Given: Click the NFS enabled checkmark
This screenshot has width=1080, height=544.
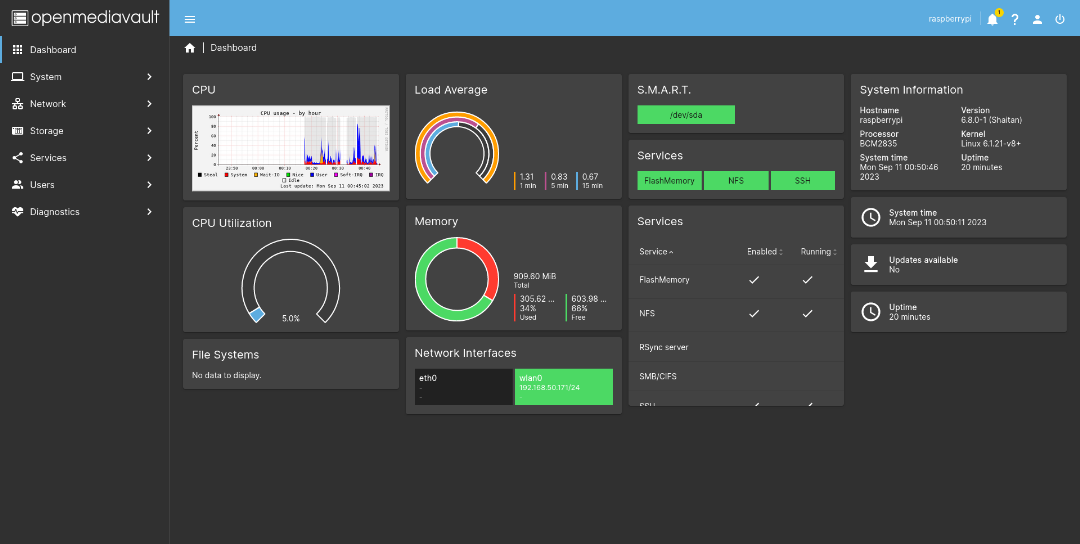Looking at the screenshot, I should click(x=754, y=313).
